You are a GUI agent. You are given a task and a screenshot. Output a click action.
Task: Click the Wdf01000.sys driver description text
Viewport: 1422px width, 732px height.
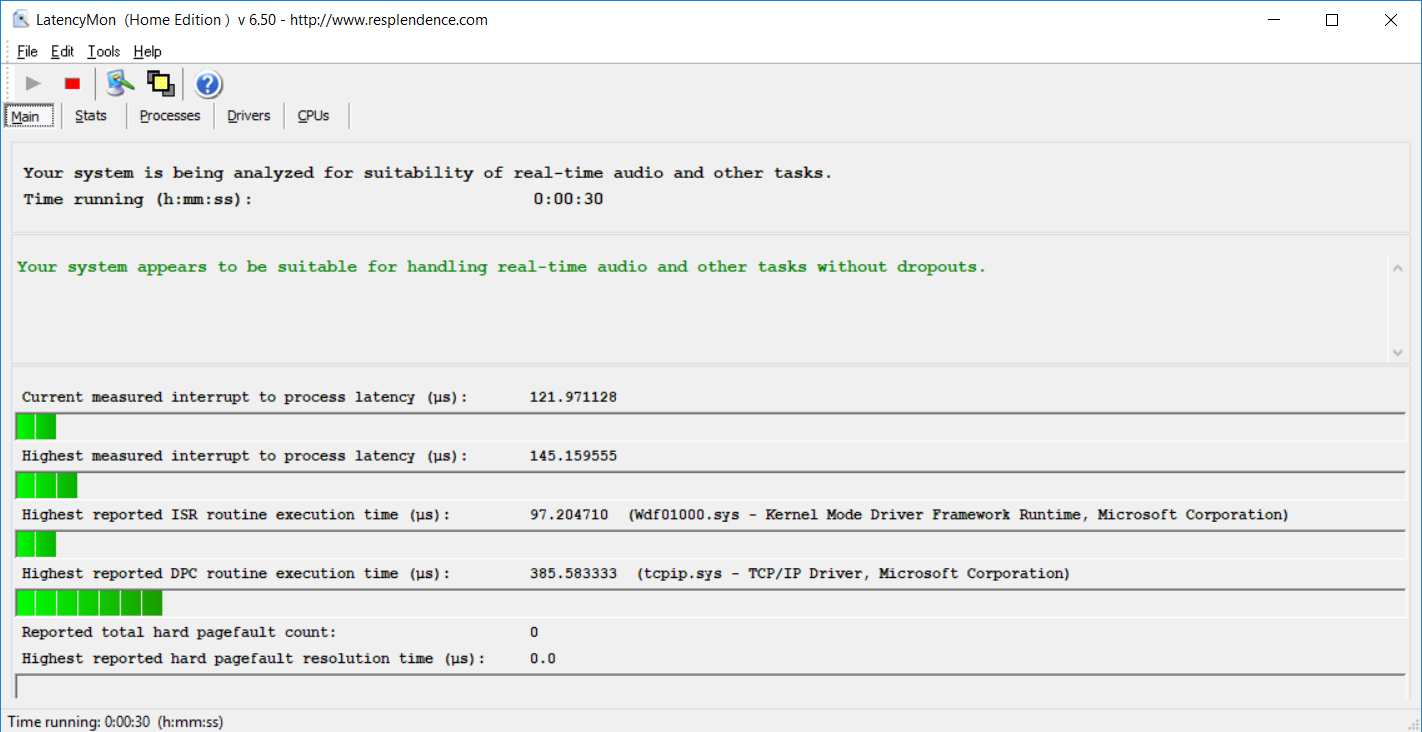(958, 515)
